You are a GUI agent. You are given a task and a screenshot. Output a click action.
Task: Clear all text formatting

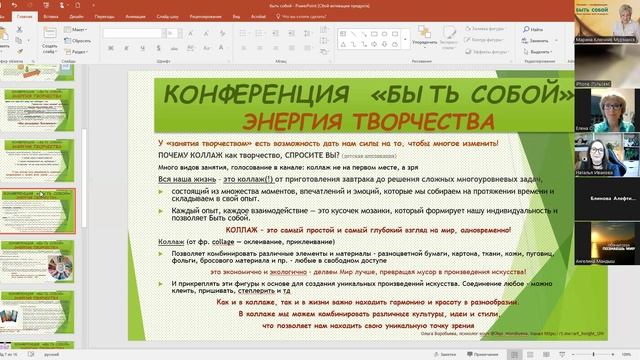pyautogui.click(x=222, y=33)
